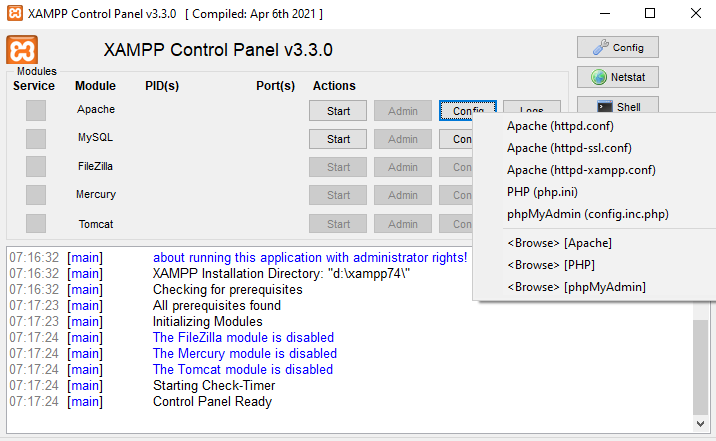This screenshot has height=441, width=716.
Task: Maximize the XAMPP Control Panel window
Action: [650, 13]
